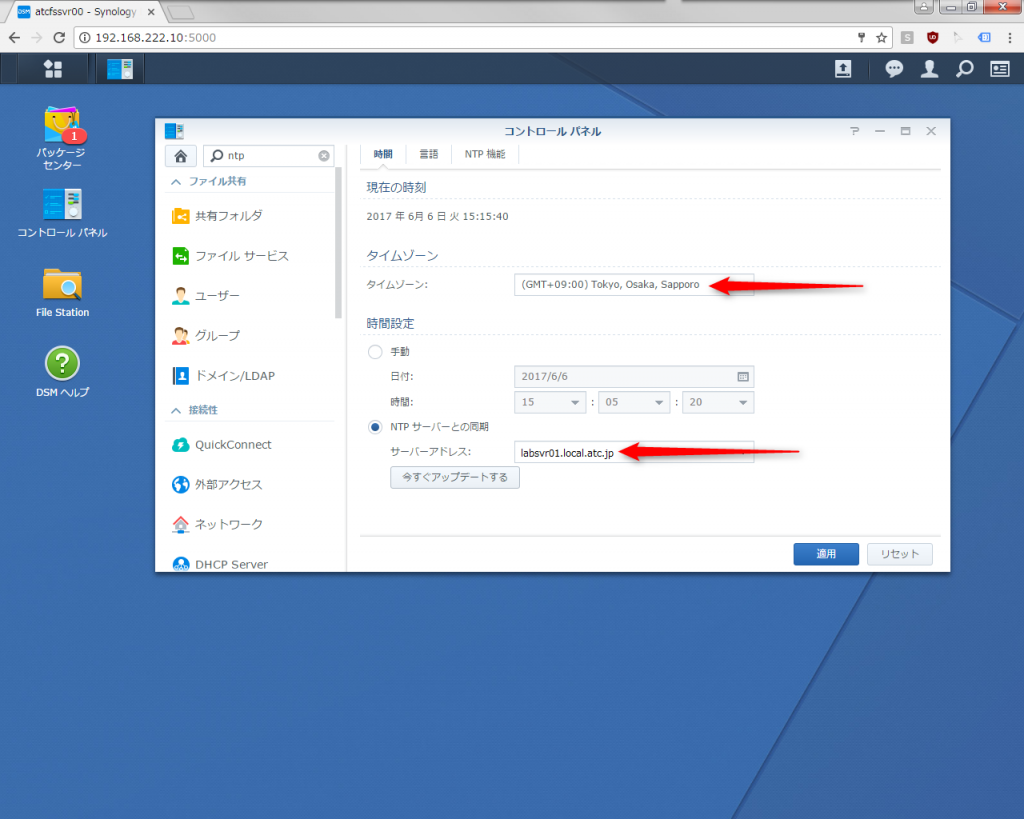Click the gray S extension icon
The height and width of the screenshot is (819, 1024).
[x=907, y=38]
